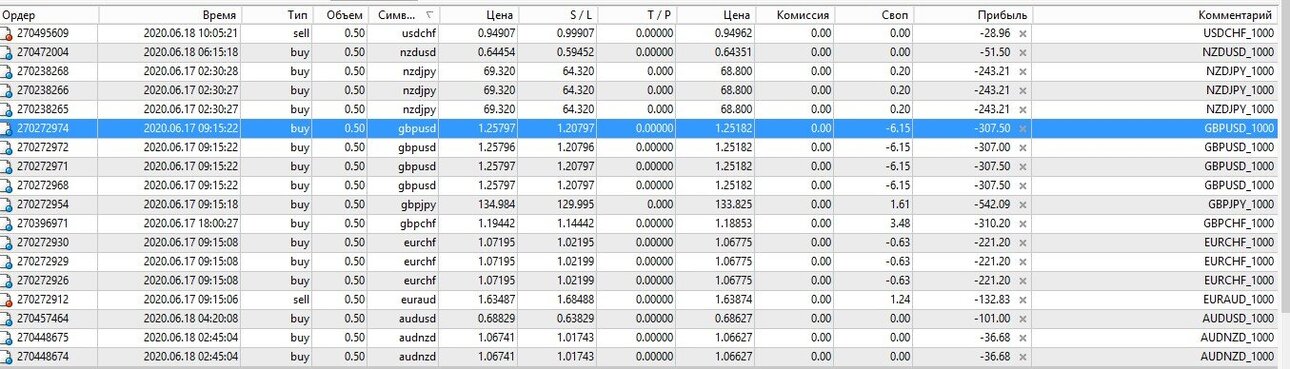Sort by the Тип column header

pyautogui.click(x=277, y=15)
